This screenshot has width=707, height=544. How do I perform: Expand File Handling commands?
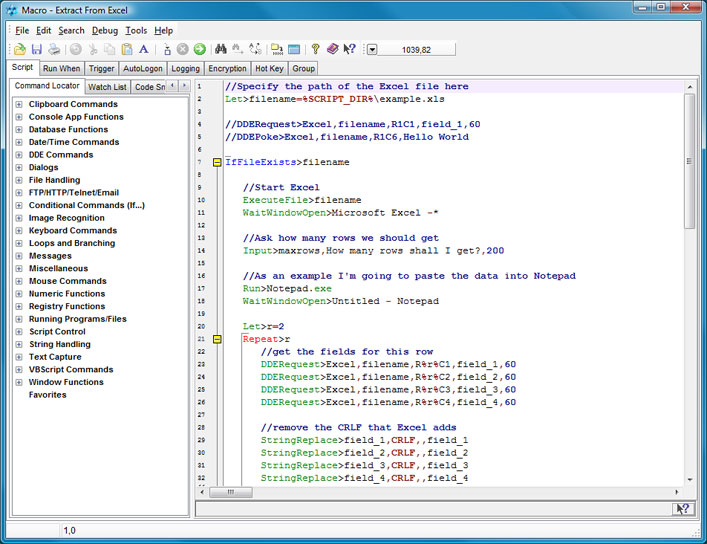[x=19, y=180]
